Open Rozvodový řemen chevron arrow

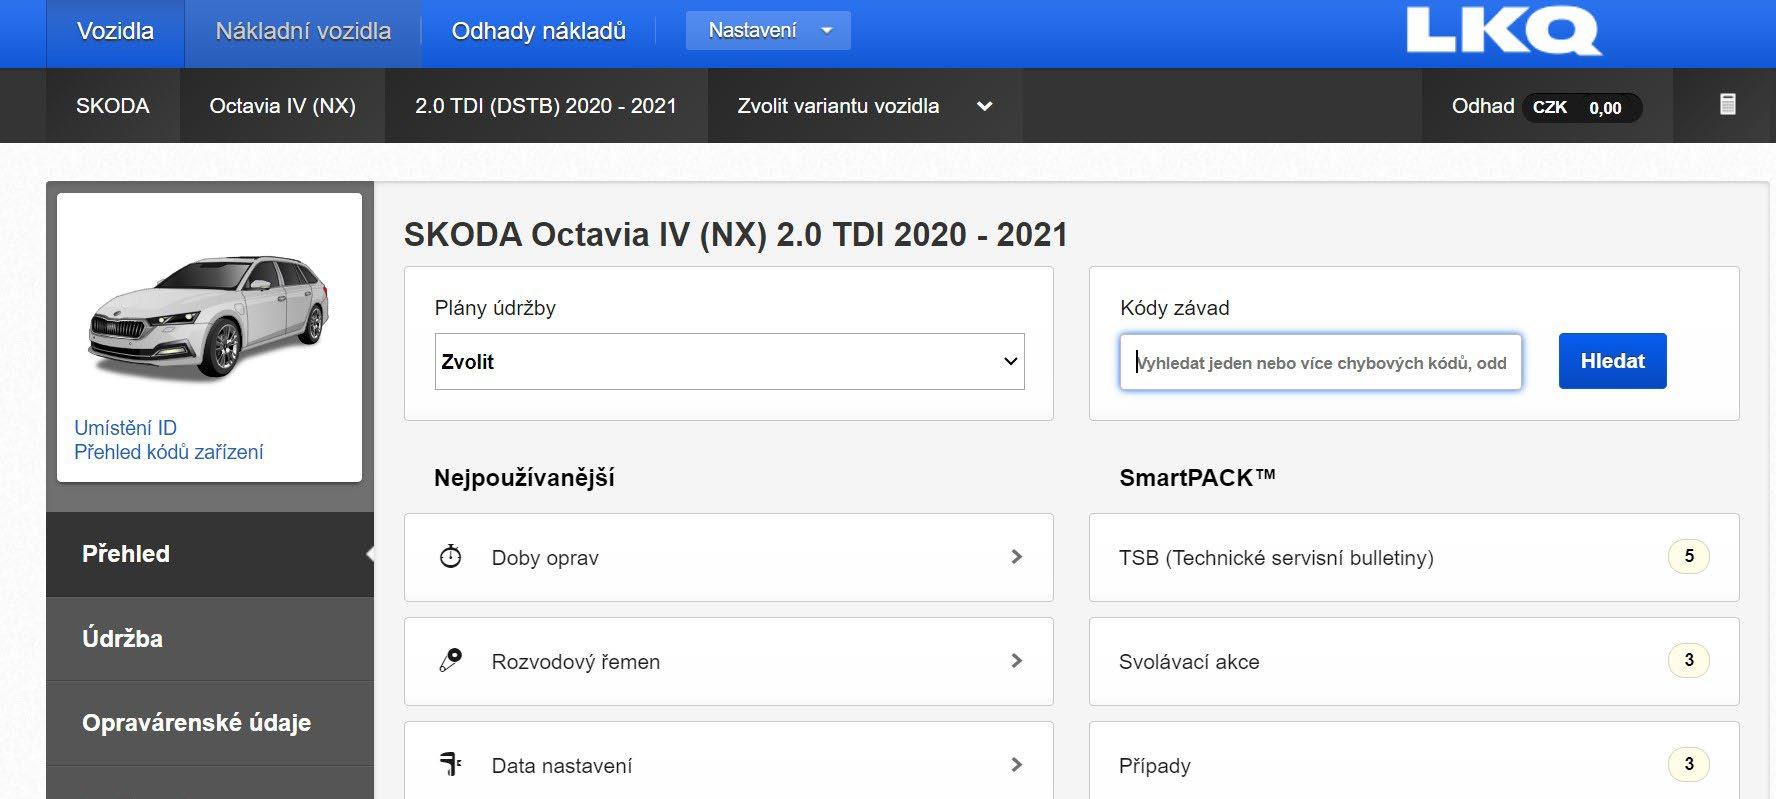pyautogui.click(x=1016, y=661)
